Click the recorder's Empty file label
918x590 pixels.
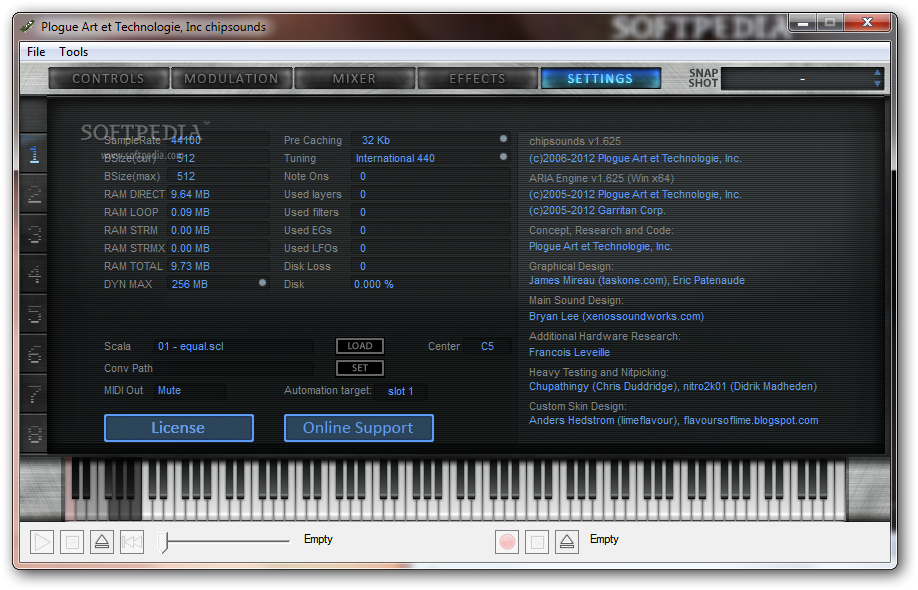tap(604, 539)
